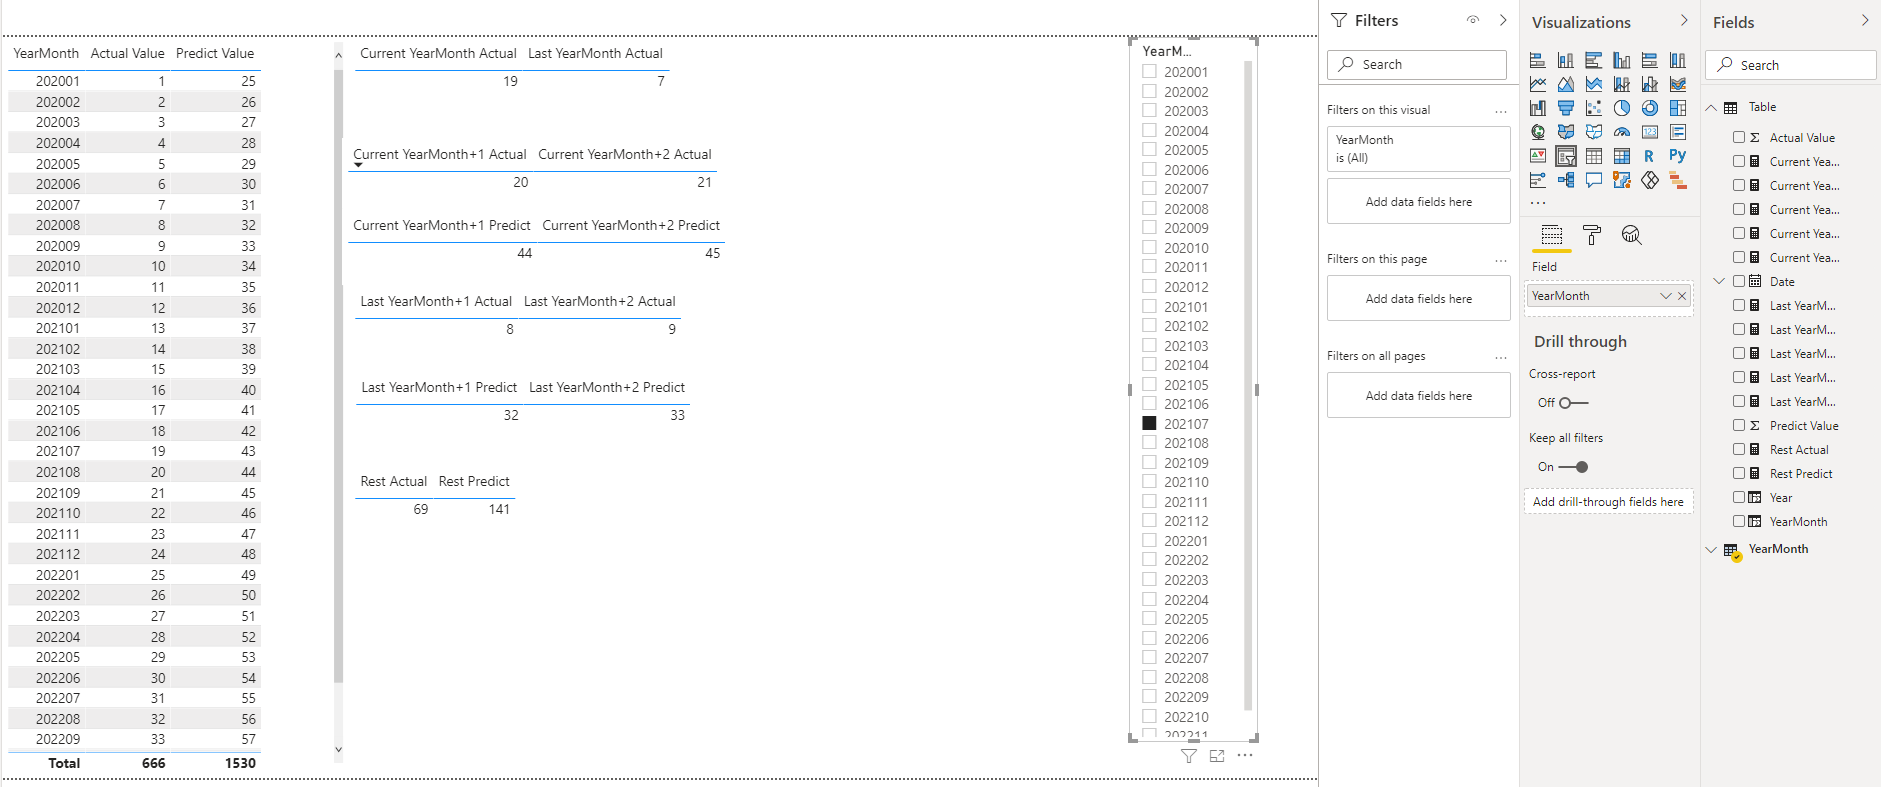1881x787 pixels.
Task: Open the Format paint roller tab
Action: tap(1592, 236)
